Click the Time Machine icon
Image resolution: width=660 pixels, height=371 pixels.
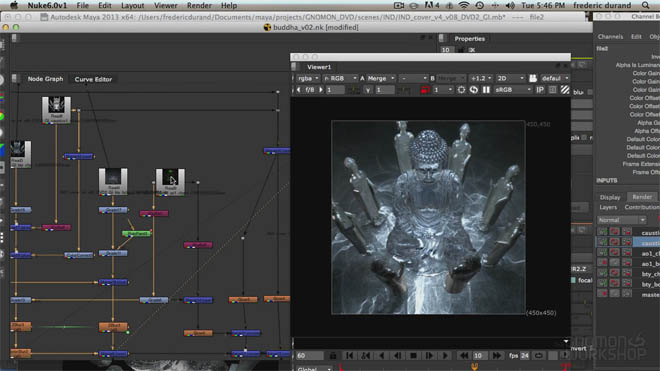[479, 5]
